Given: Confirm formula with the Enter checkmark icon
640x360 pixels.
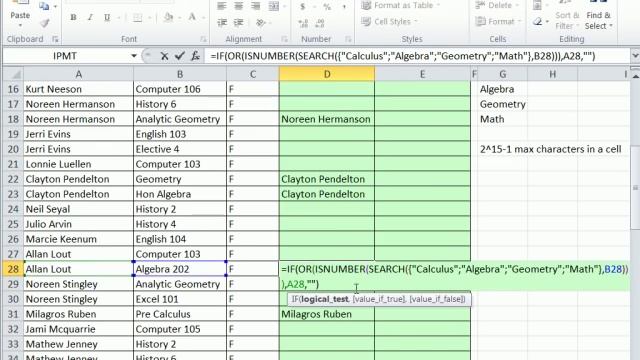Looking at the screenshot, I should pos(180,56).
